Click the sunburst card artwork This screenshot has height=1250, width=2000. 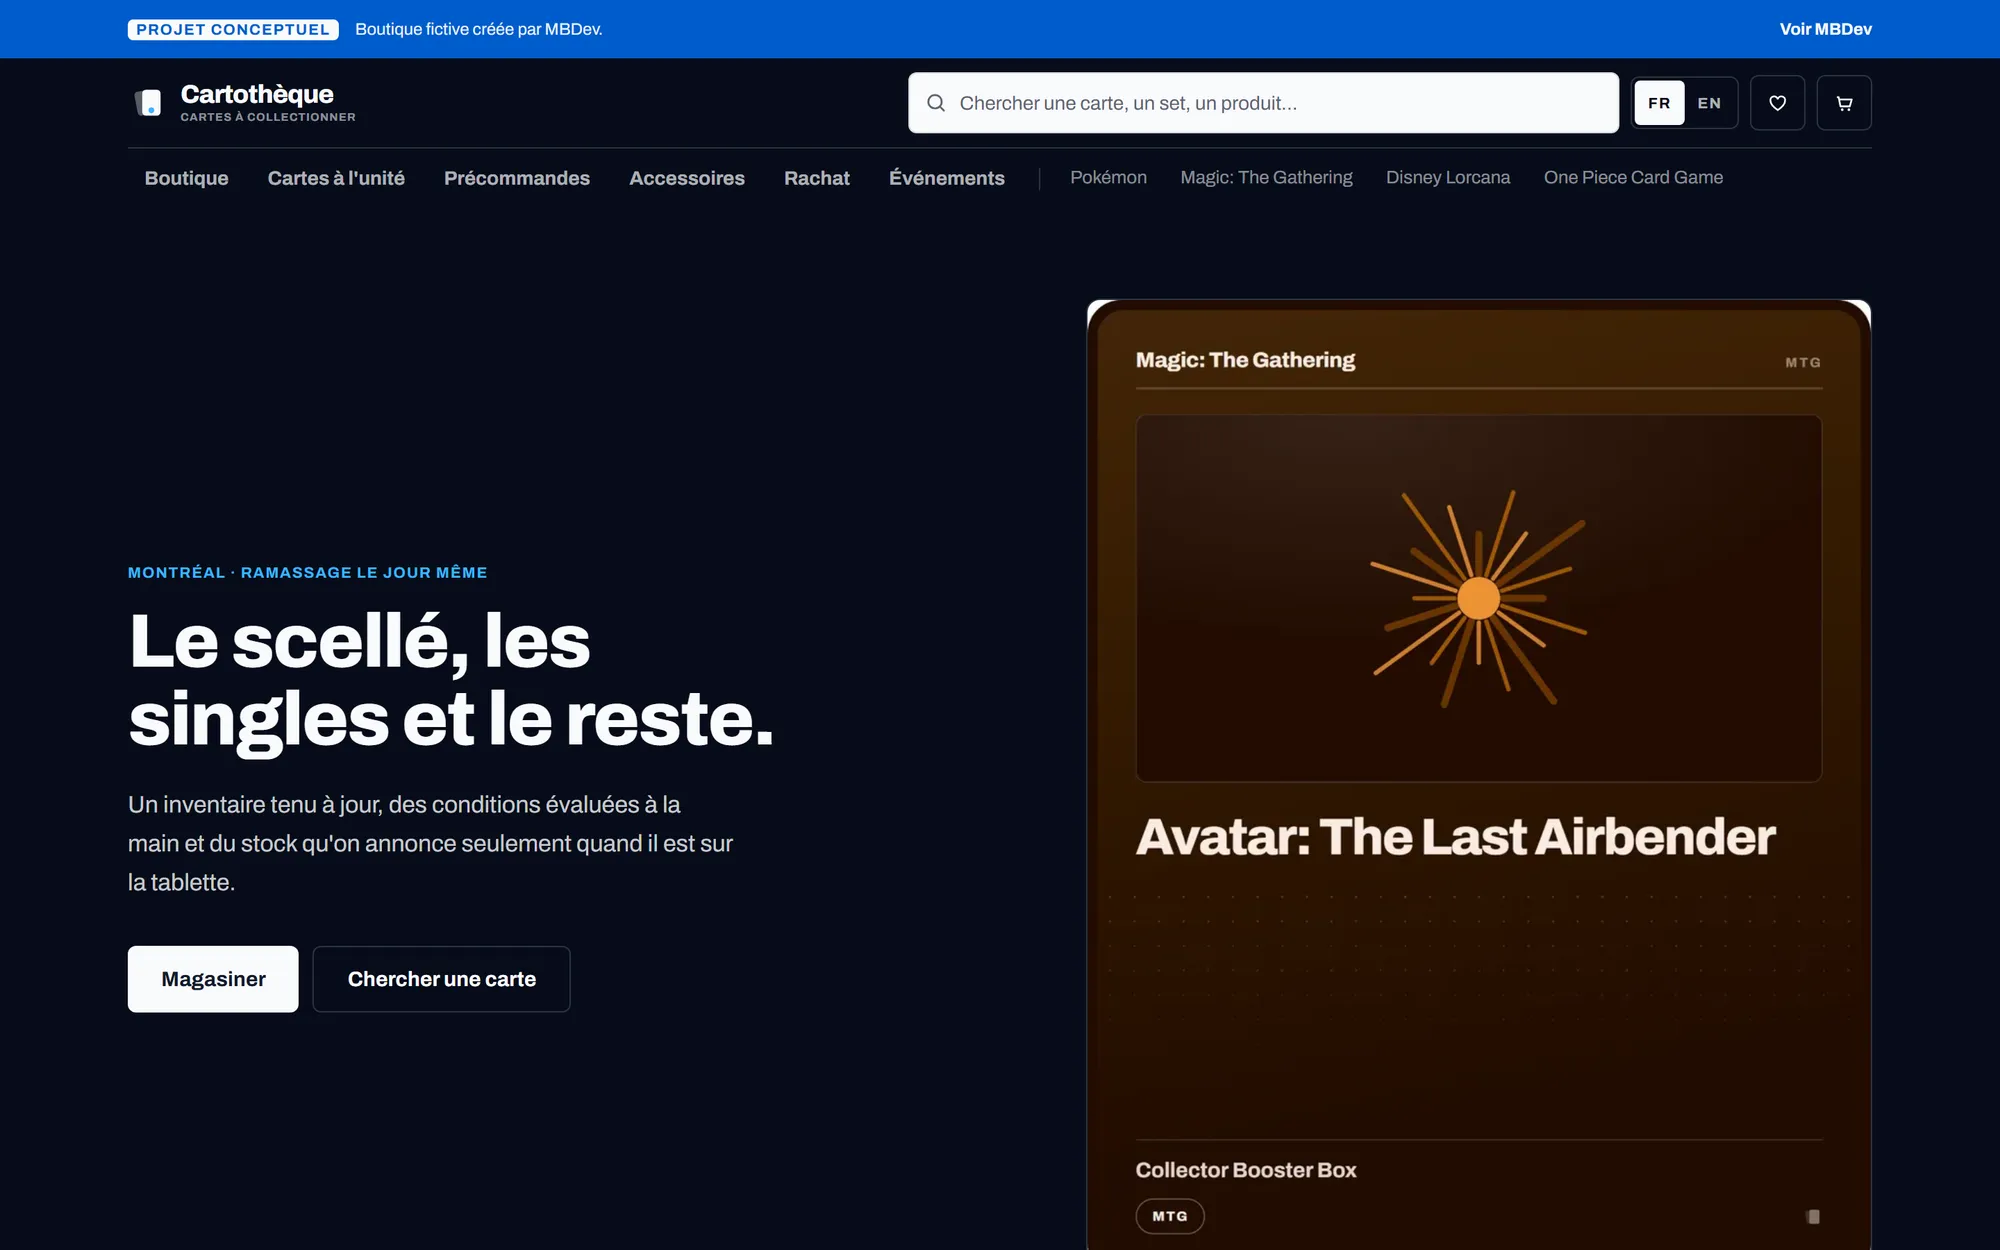(1478, 598)
